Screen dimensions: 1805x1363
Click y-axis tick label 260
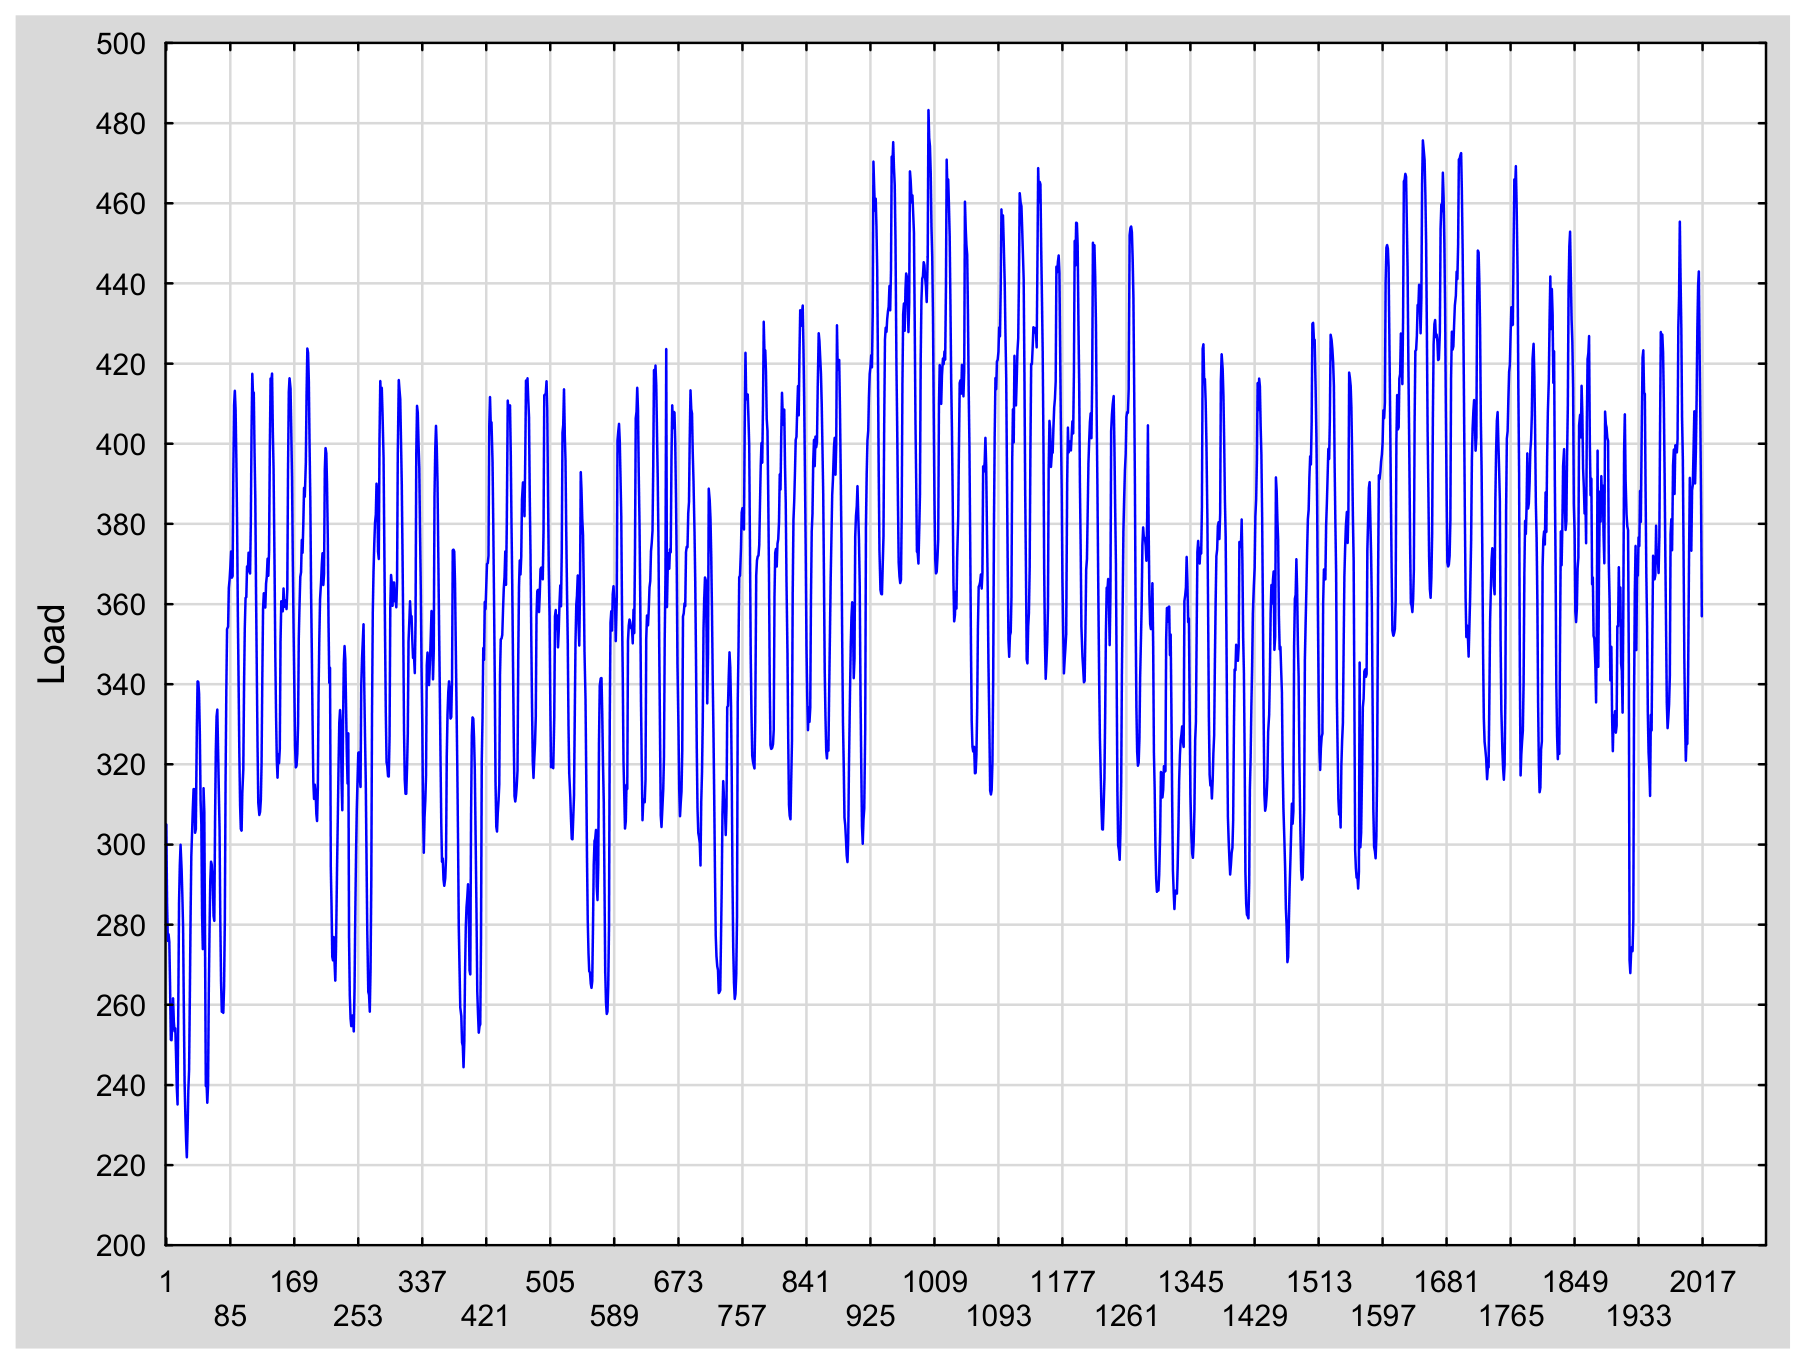pyautogui.click(x=121, y=1006)
